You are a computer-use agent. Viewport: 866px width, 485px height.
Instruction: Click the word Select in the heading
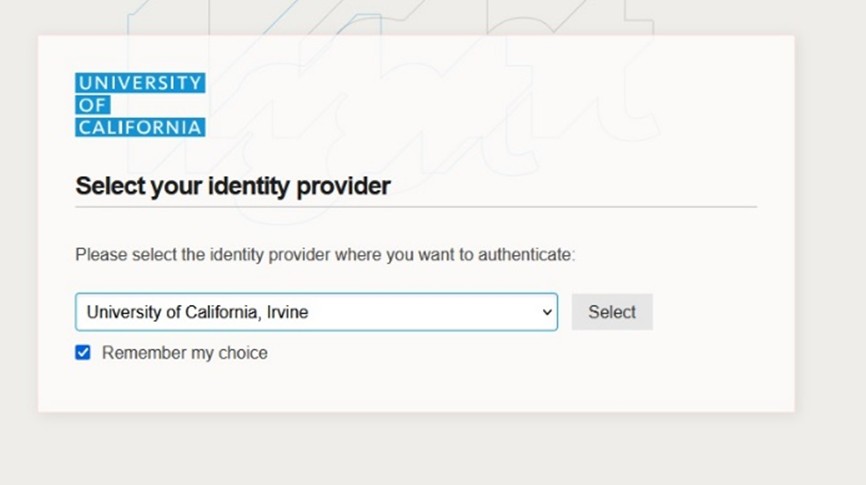(x=110, y=186)
